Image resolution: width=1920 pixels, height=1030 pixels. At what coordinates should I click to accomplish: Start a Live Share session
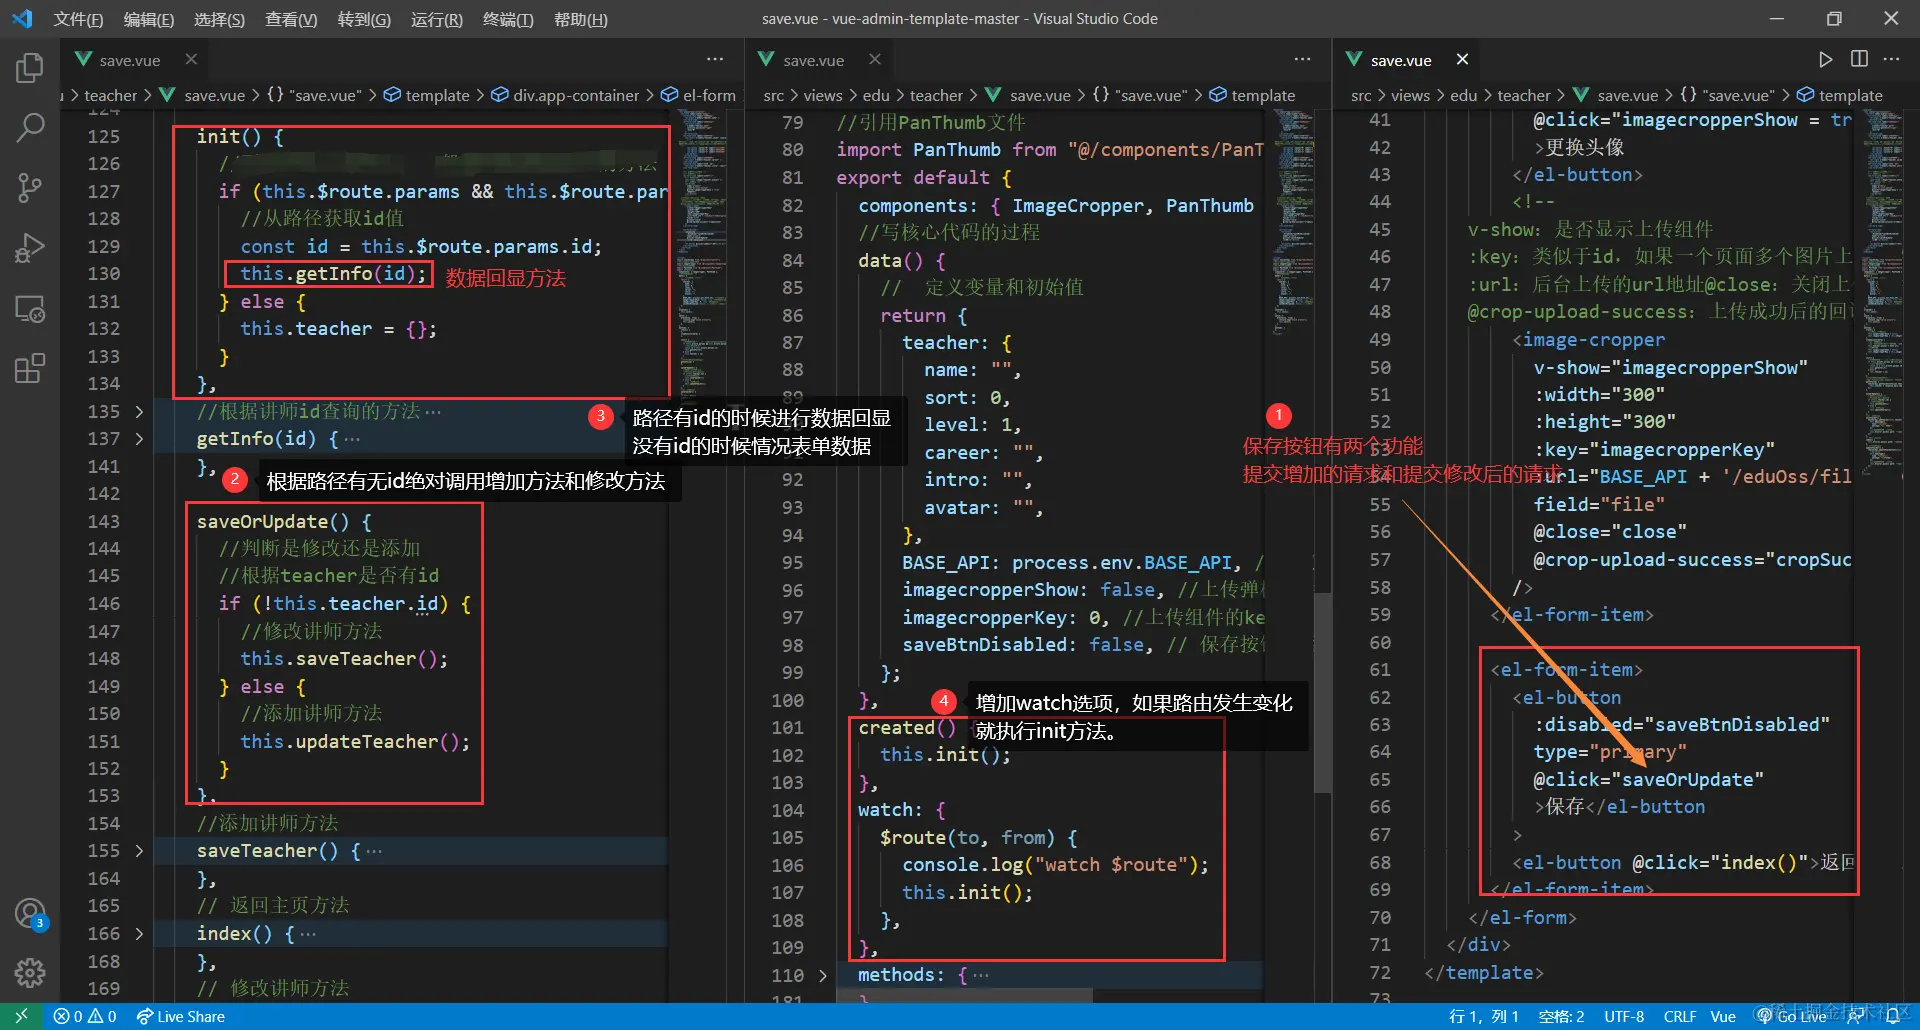[x=181, y=1016]
